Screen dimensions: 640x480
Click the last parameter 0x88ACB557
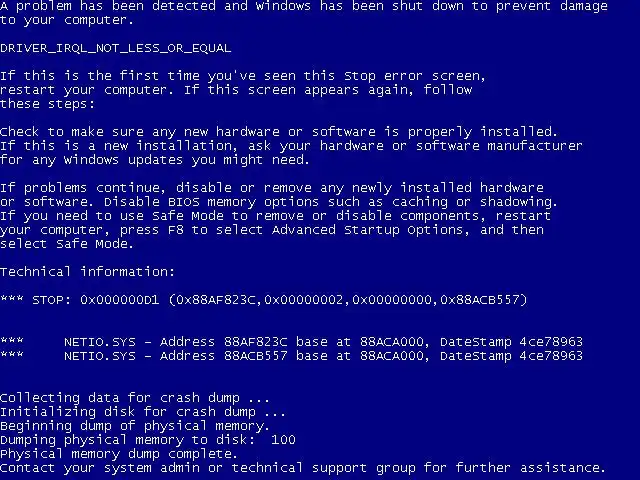480,300
